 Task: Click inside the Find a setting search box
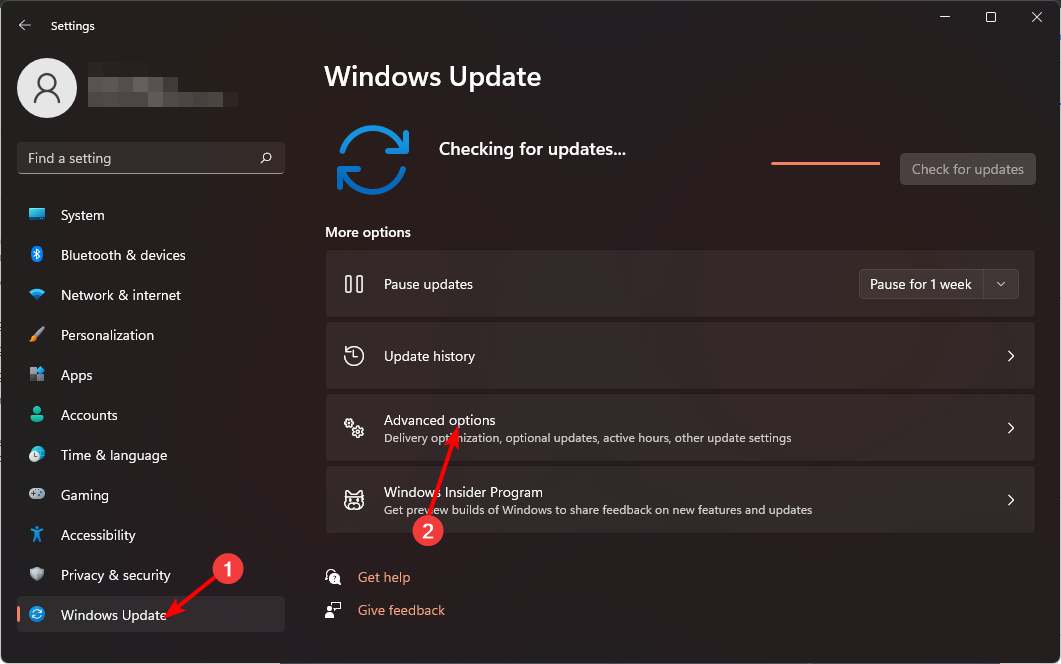[150, 158]
